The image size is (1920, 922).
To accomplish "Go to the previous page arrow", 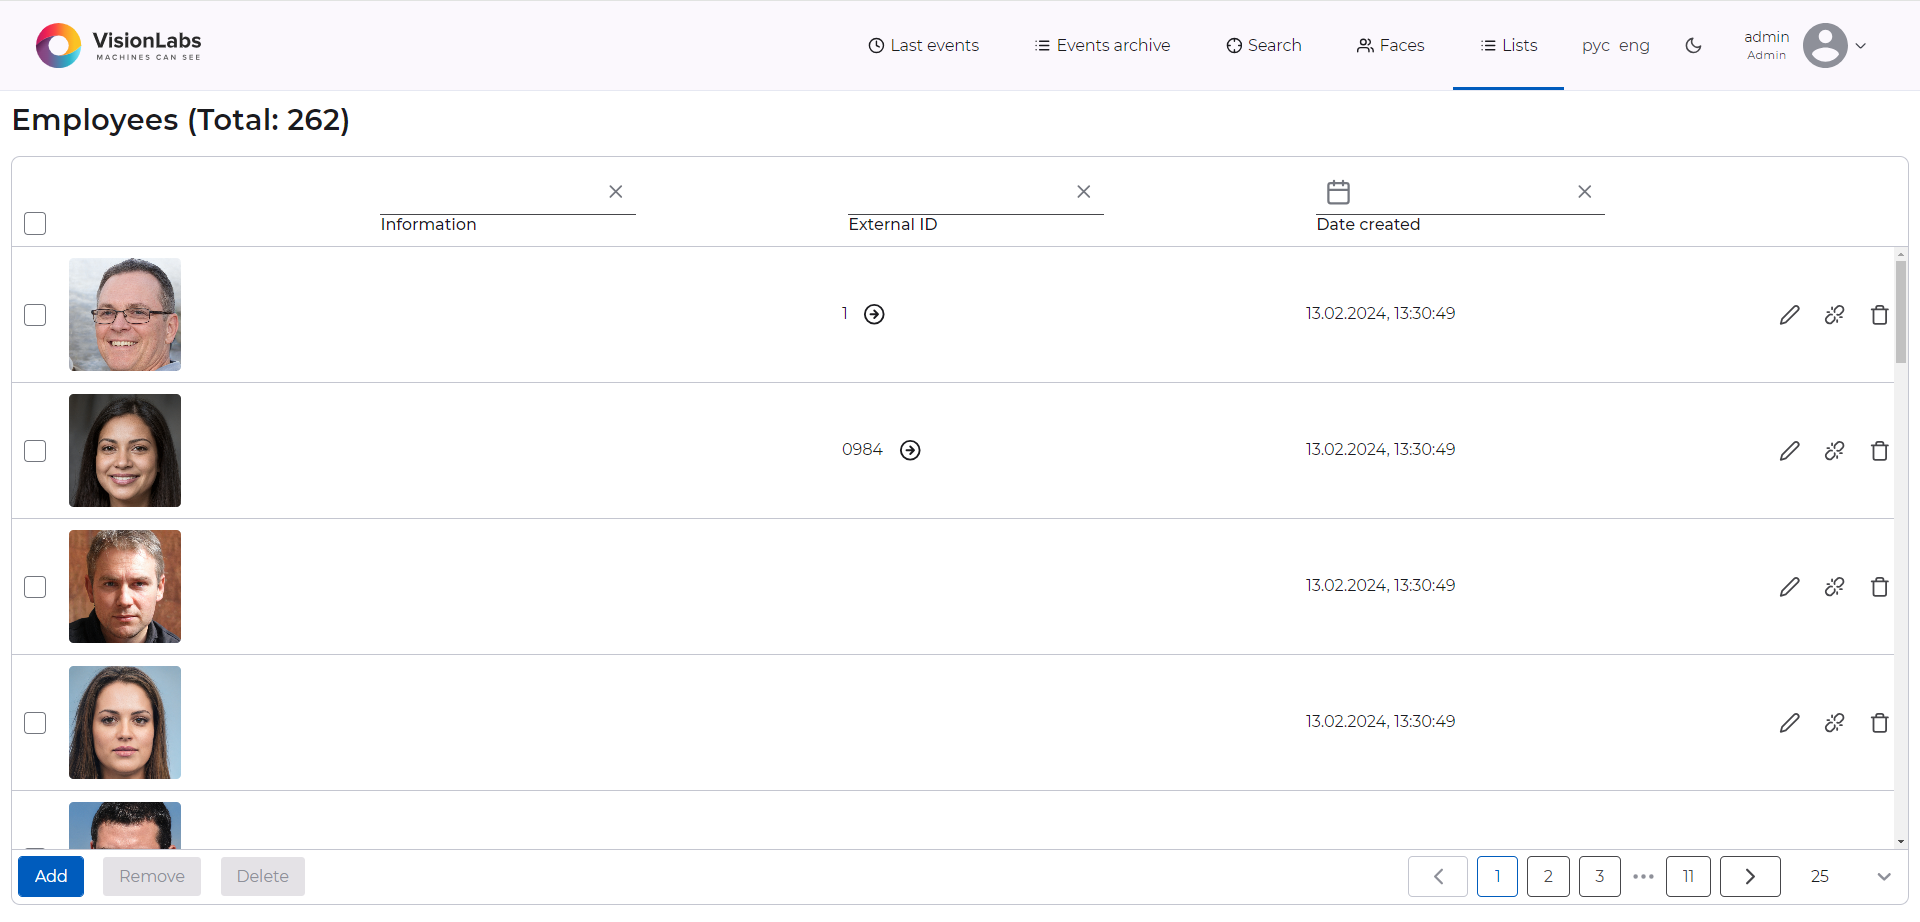I will [x=1438, y=876].
